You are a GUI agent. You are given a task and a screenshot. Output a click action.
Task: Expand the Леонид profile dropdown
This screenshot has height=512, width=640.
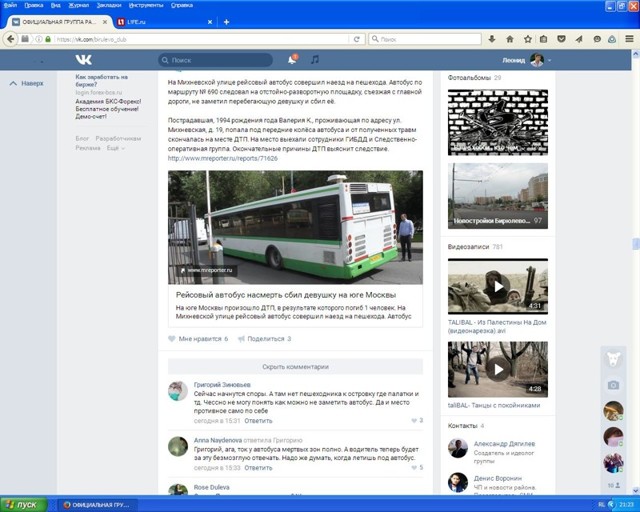[x=549, y=60]
